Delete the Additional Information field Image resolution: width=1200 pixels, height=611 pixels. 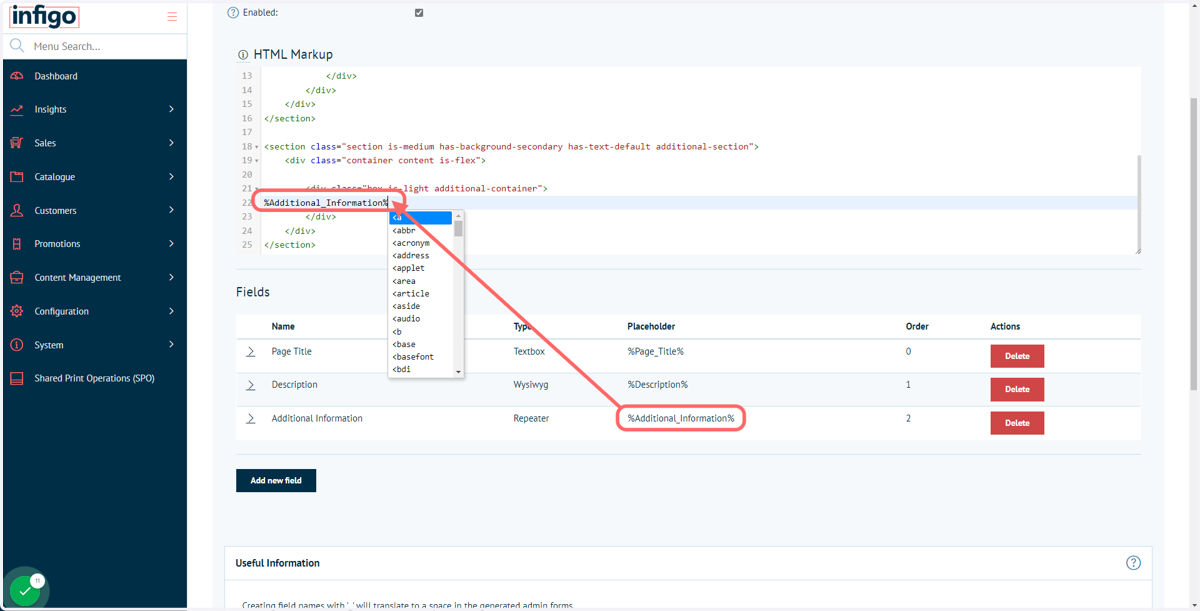[x=1017, y=423]
